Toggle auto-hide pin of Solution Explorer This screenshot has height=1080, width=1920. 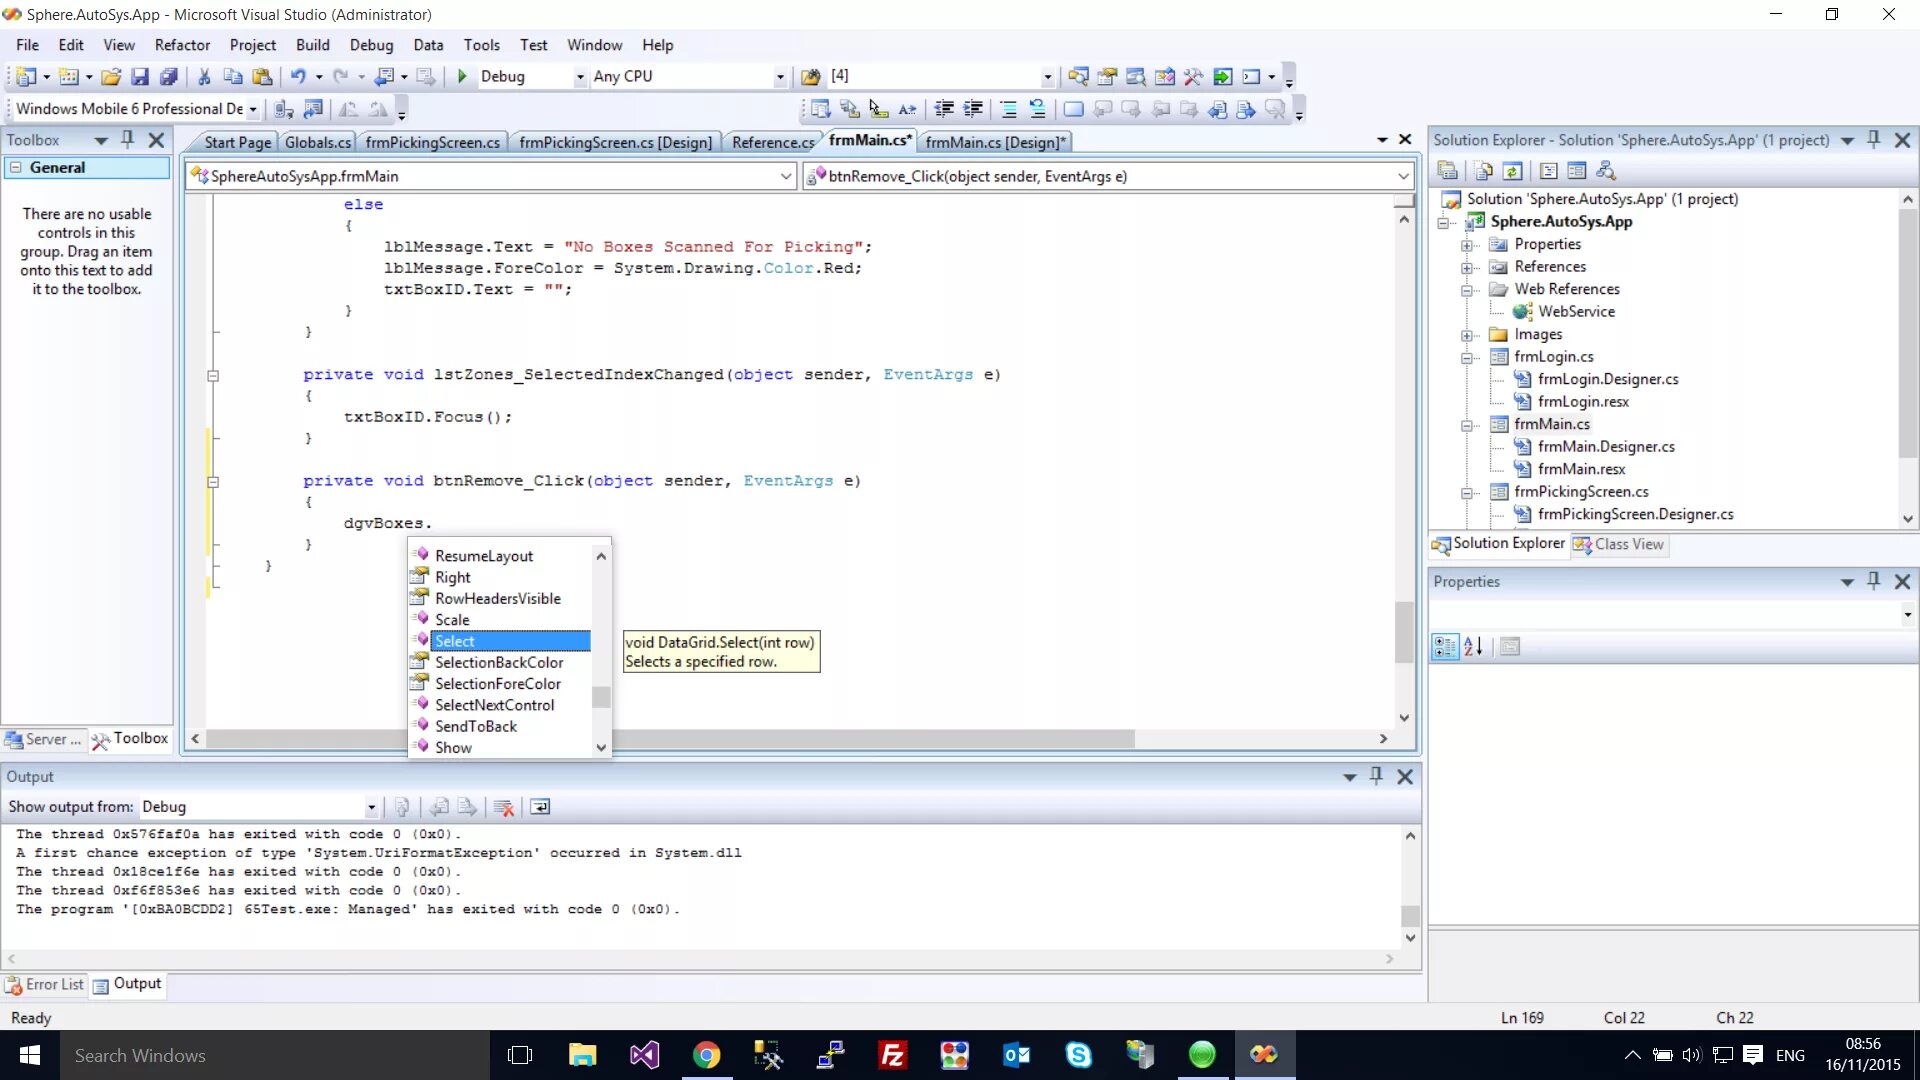pyautogui.click(x=1874, y=140)
